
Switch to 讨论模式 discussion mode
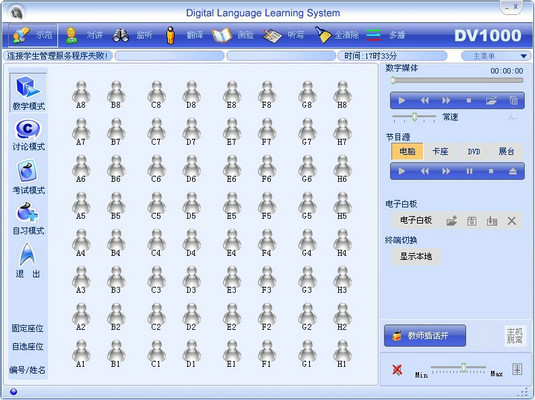pyautogui.click(x=29, y=135)
